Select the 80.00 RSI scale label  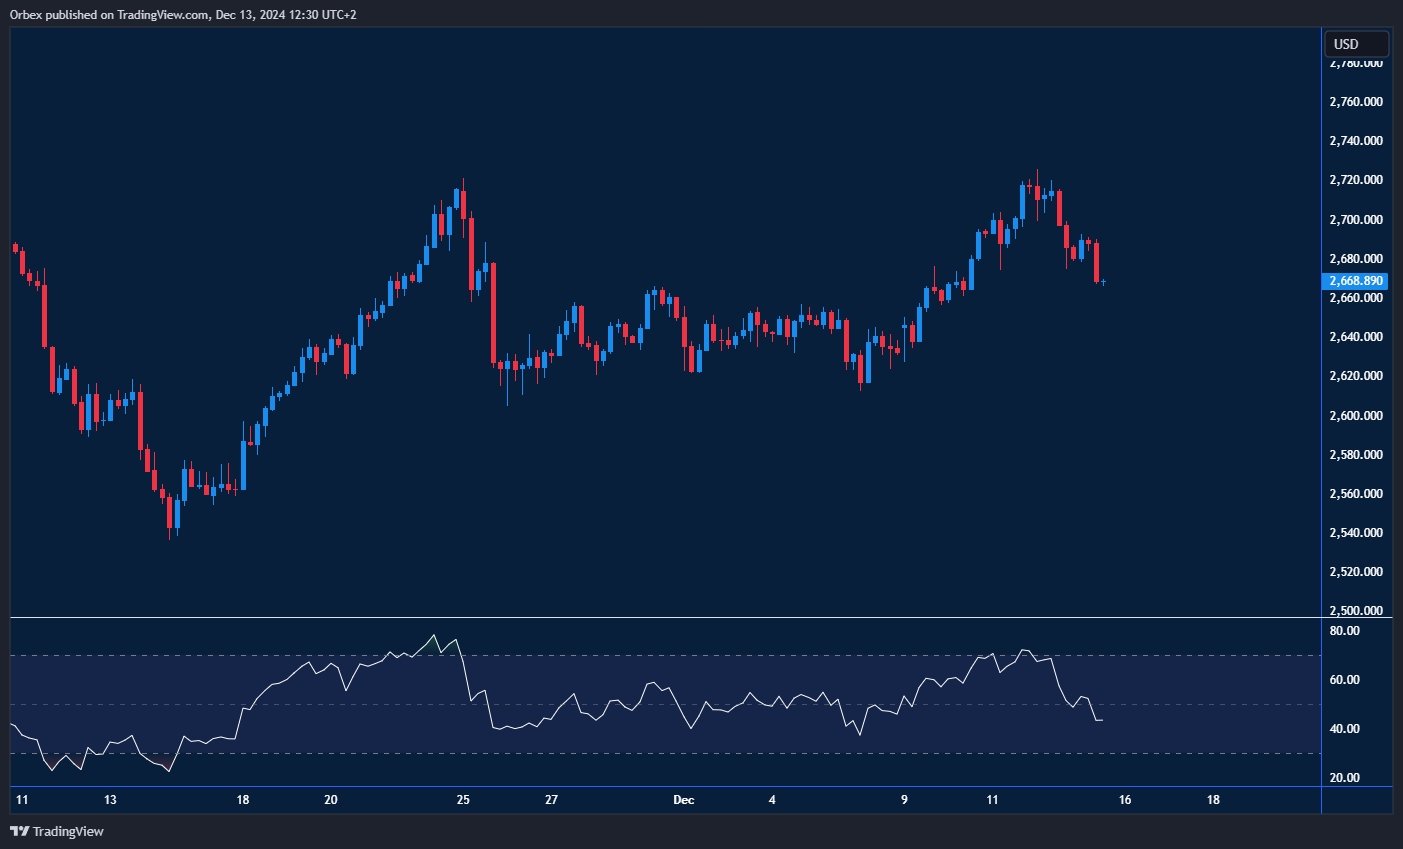pos(1344,631)
